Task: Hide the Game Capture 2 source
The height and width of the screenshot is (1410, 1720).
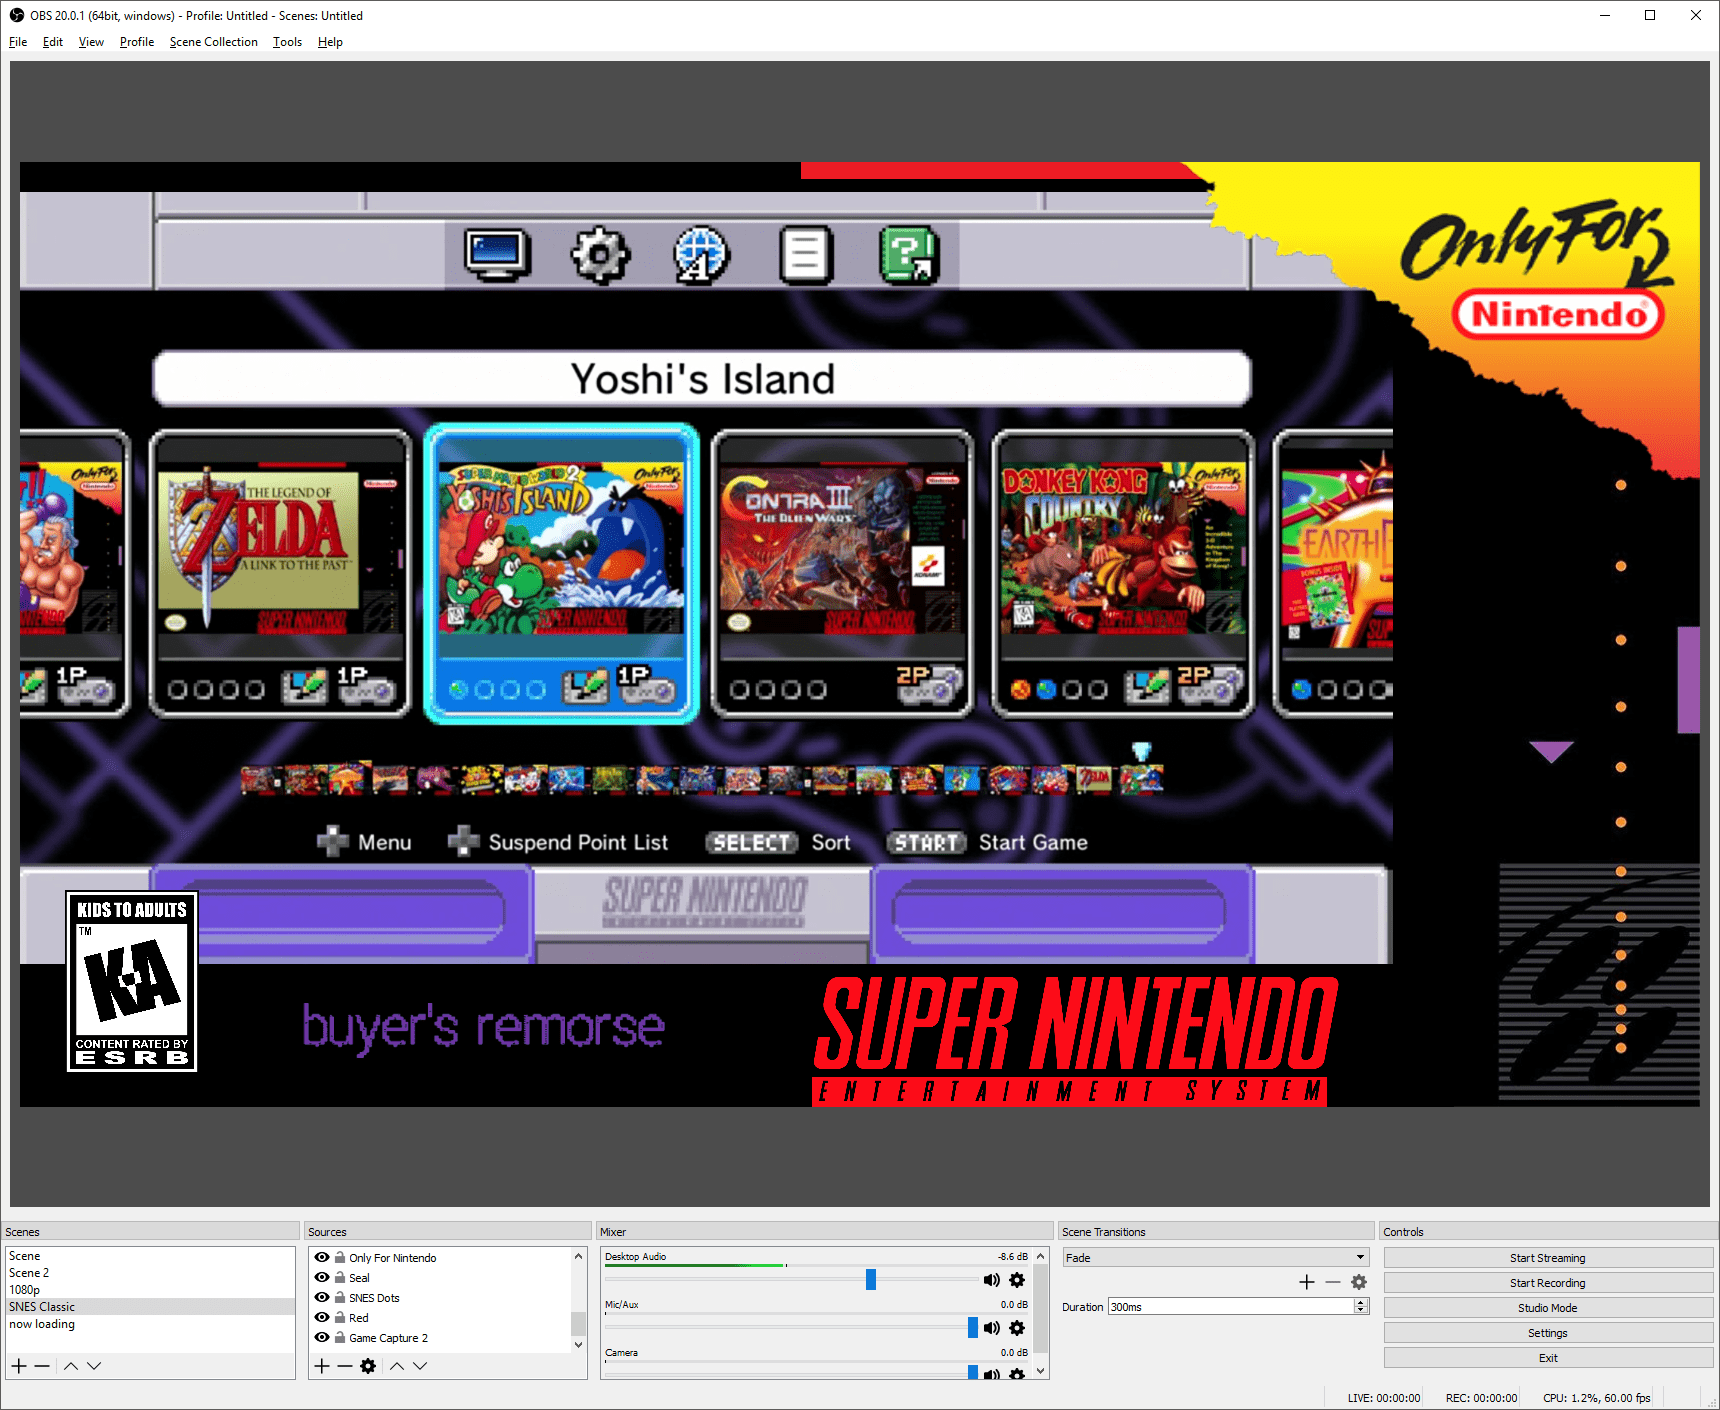Action: click(x=322, y=1337)
